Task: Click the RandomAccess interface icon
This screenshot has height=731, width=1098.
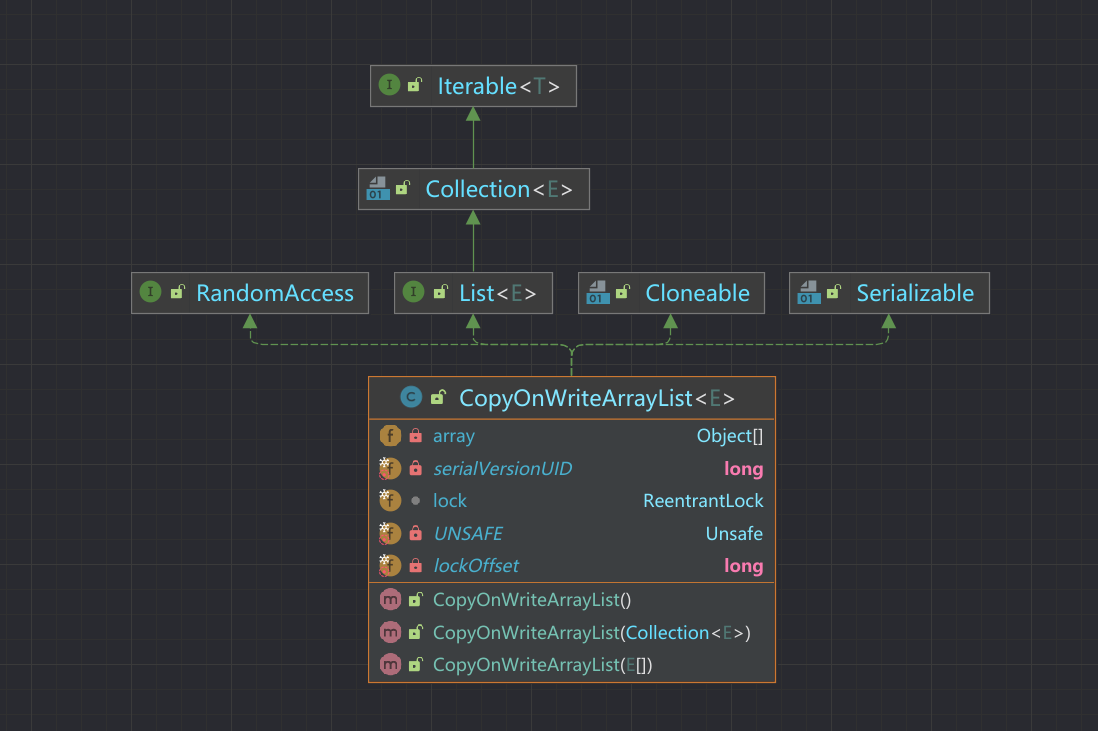Action: tap(151, 292)
